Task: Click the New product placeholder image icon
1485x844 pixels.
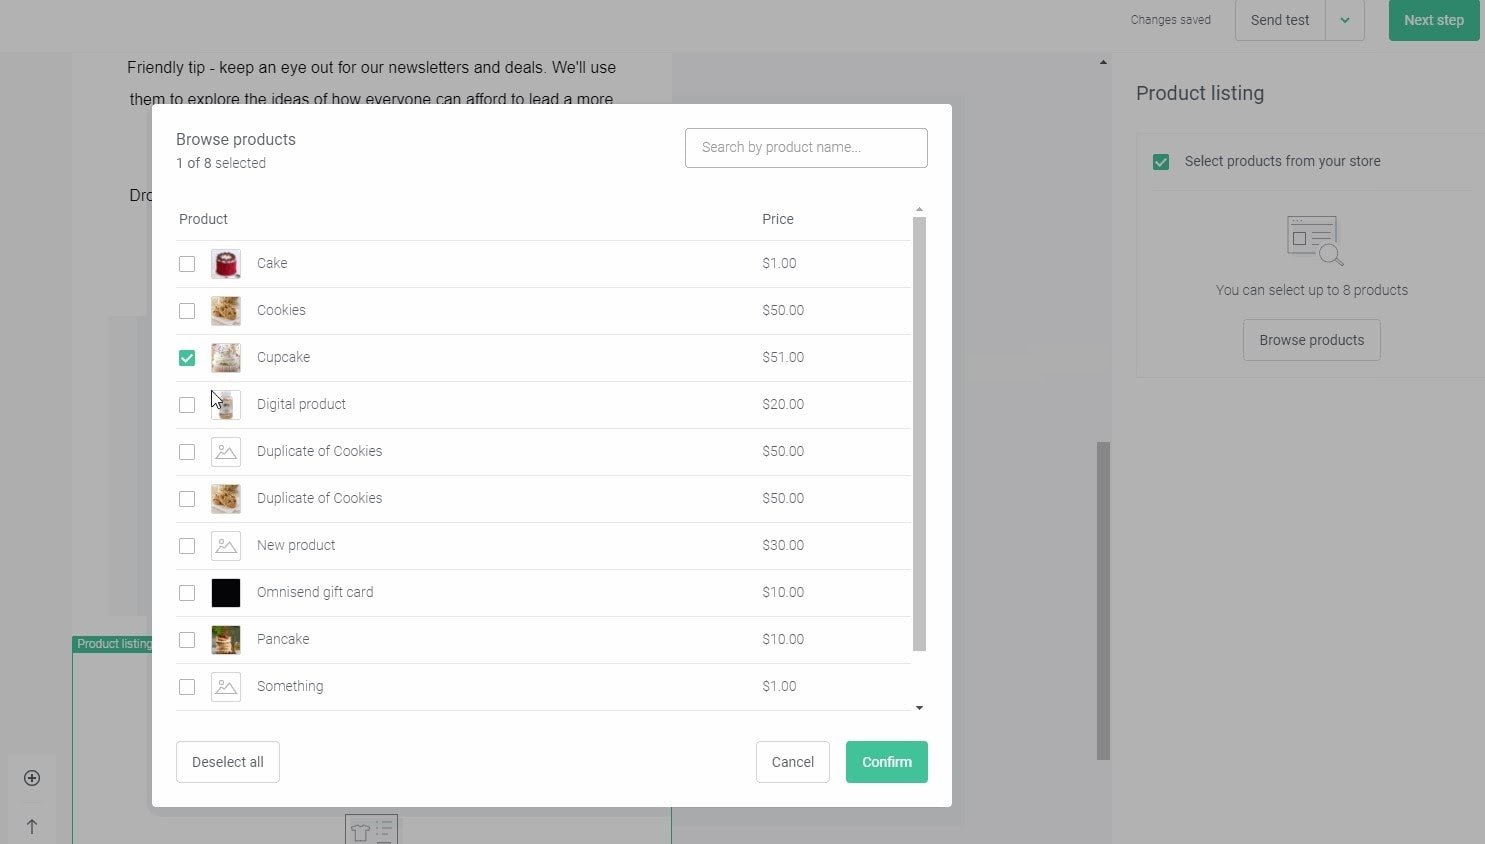Action: pyautogui.click(x=226, y=546)
